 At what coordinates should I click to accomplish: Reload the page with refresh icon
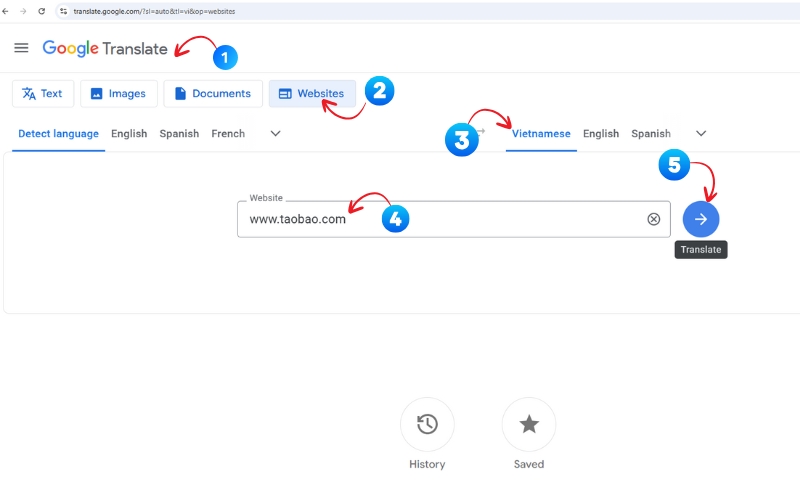[x=41, y=11]
